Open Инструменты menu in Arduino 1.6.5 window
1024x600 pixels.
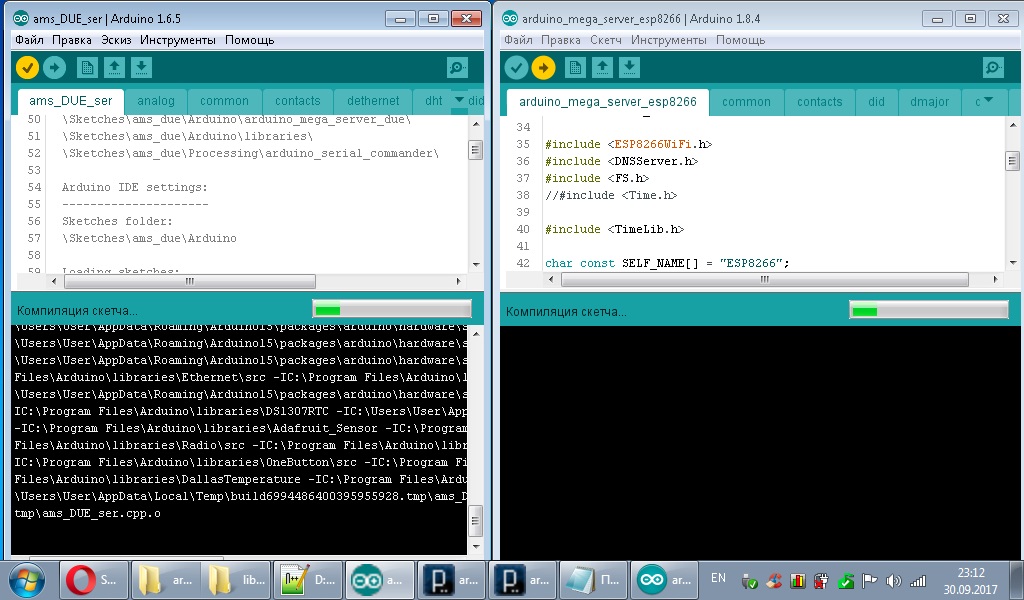click(x=177, y=40)
